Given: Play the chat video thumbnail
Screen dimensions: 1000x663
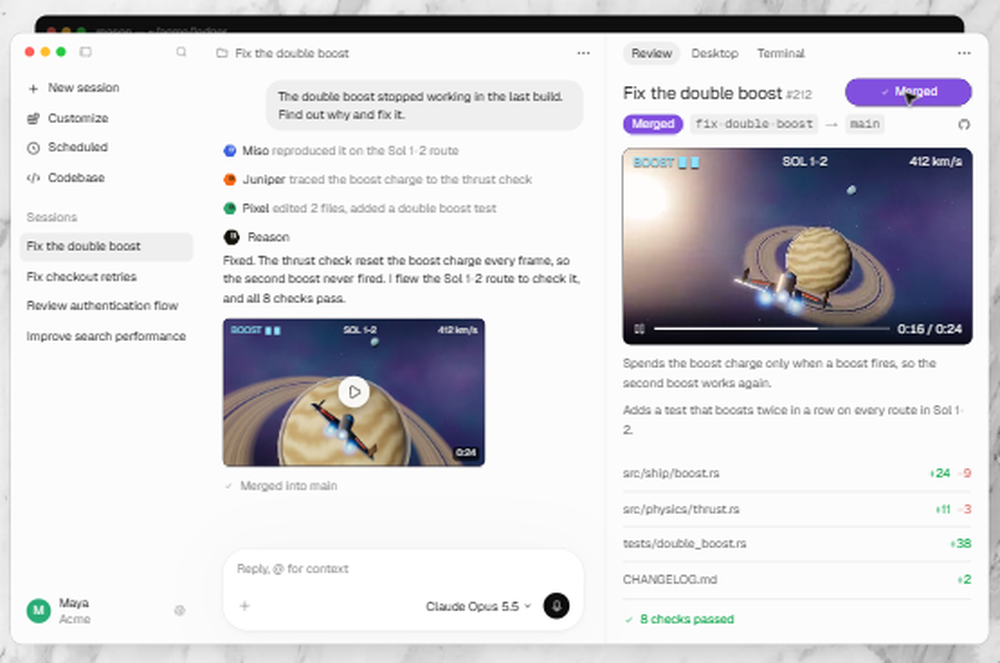Looking at the screenshot, I should (354, 392).
